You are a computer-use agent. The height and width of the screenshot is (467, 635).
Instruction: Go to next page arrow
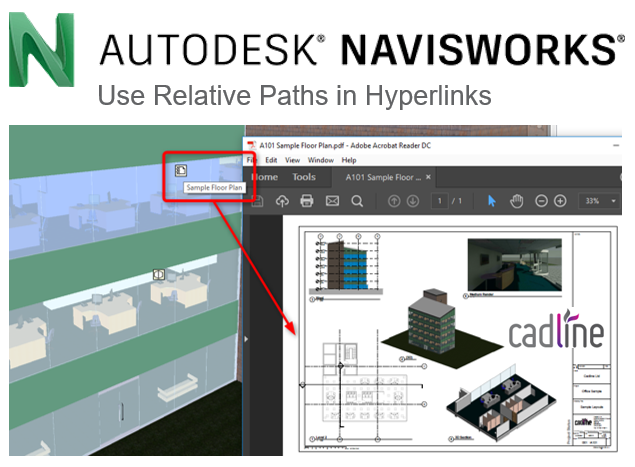pos(413,201)
